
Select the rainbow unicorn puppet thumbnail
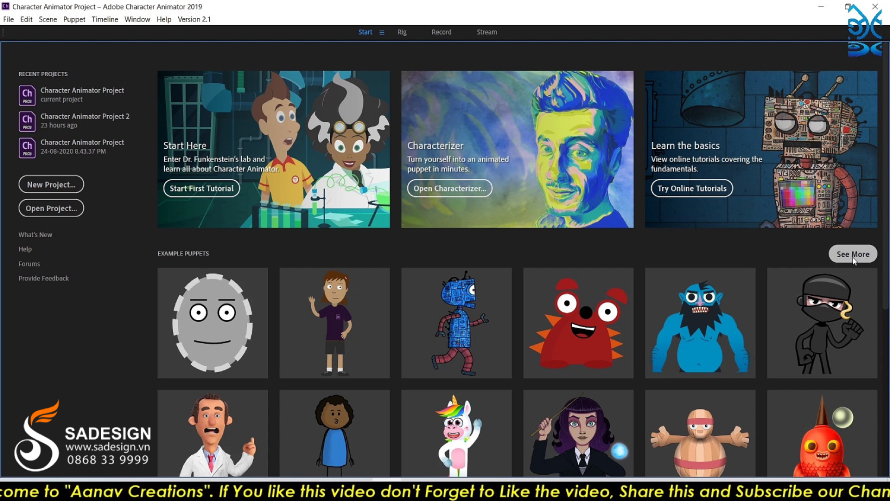[456, 433]
